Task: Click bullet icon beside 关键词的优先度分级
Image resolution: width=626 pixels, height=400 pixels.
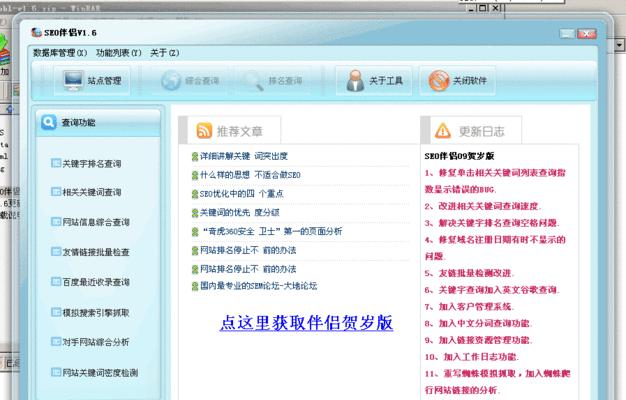Action: coord(195,213)
